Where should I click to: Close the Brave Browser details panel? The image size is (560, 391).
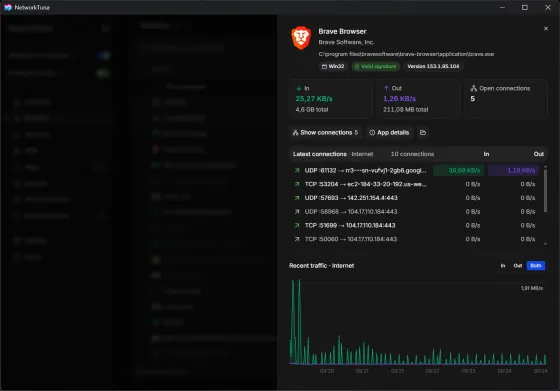pyautogui.click(x=545, y=29)
